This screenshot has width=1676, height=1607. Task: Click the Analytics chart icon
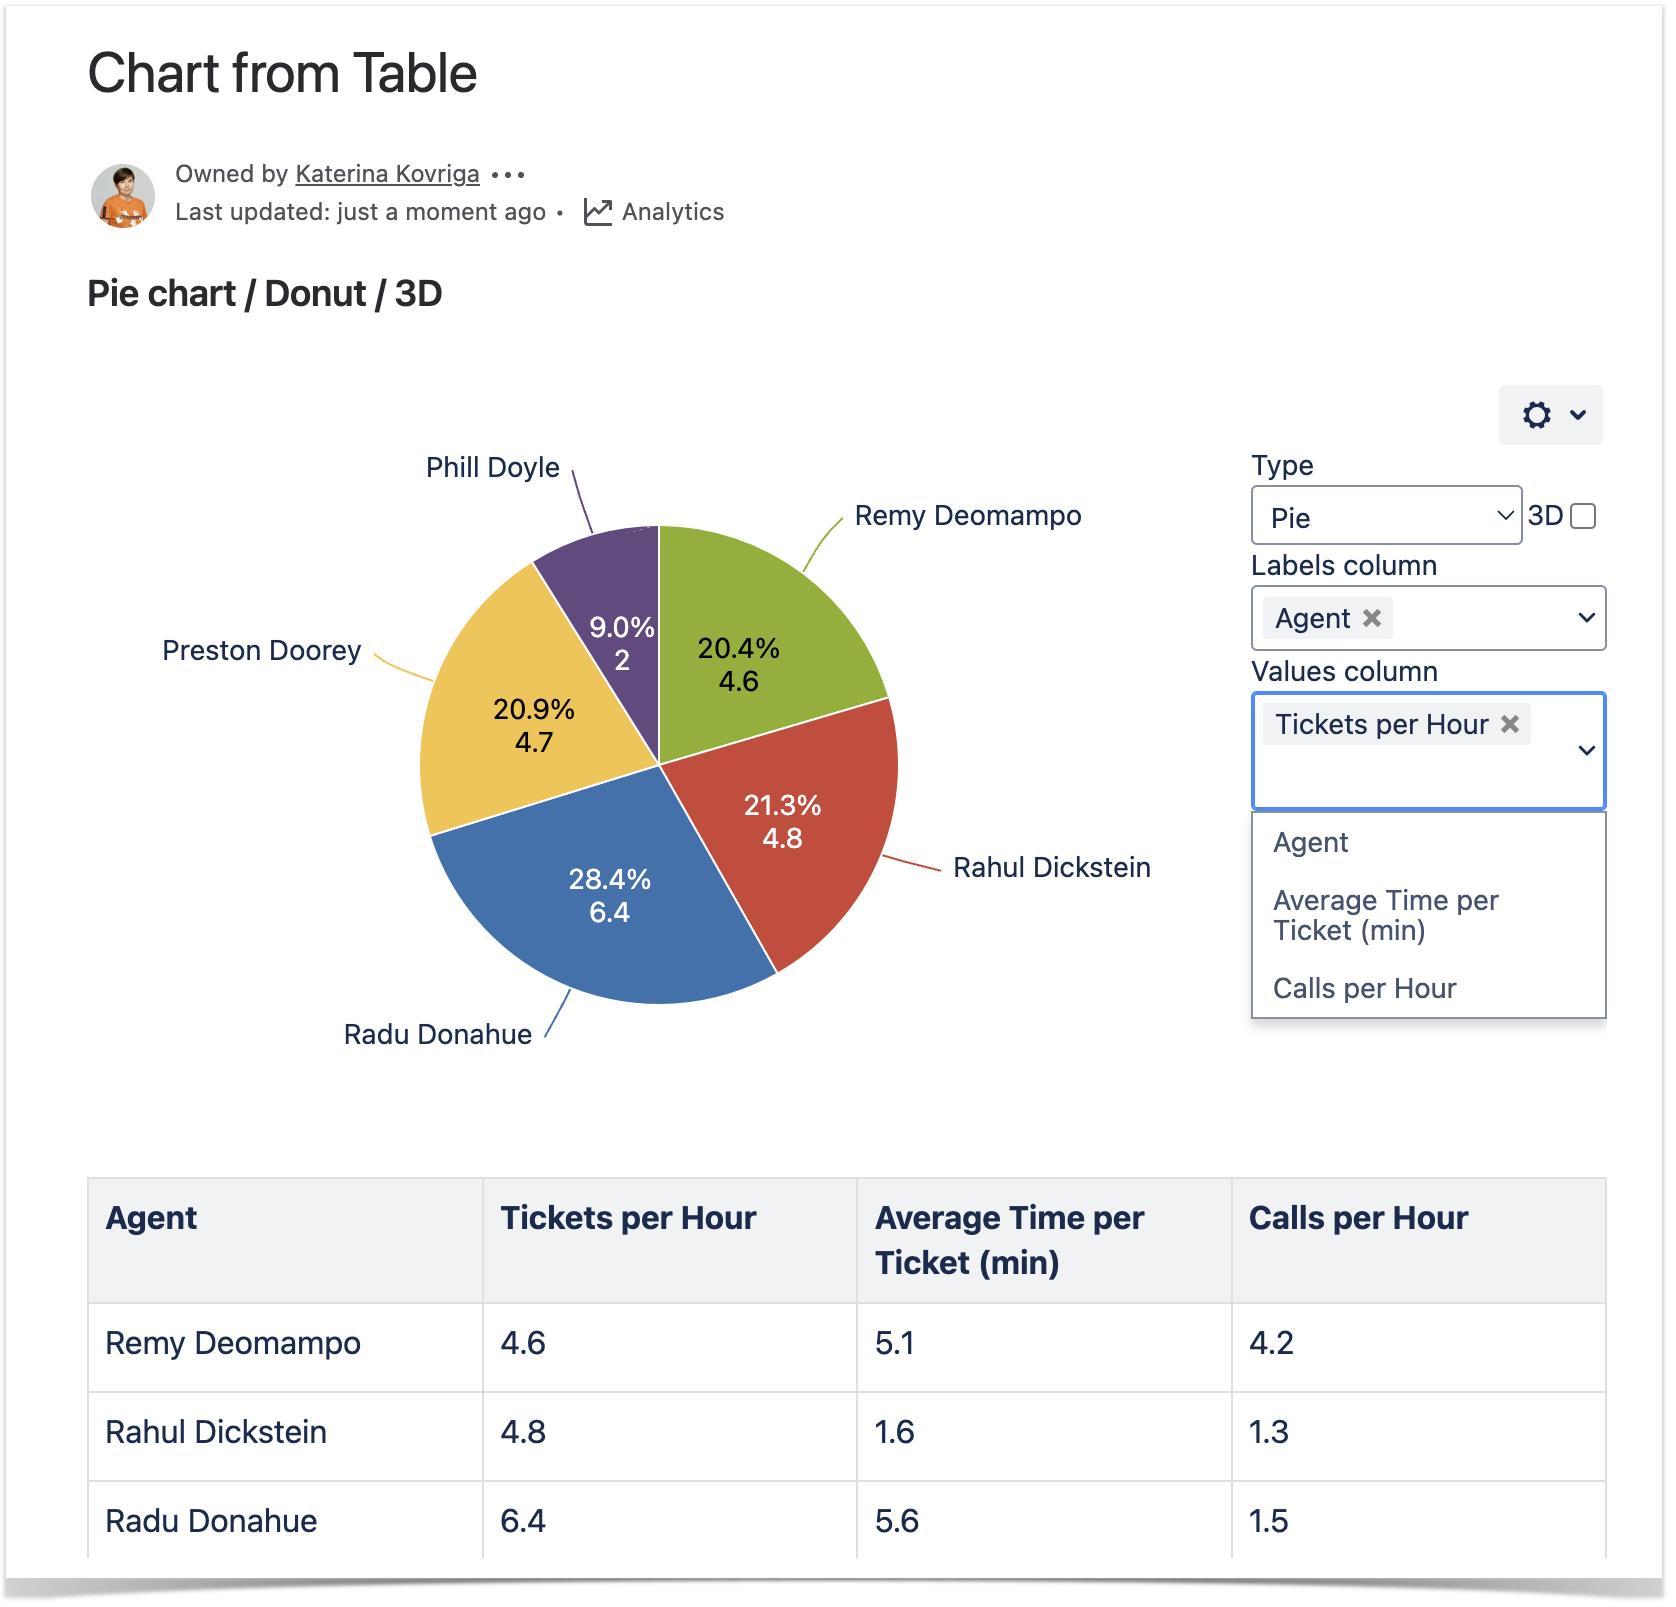click(x=598, y=212)
